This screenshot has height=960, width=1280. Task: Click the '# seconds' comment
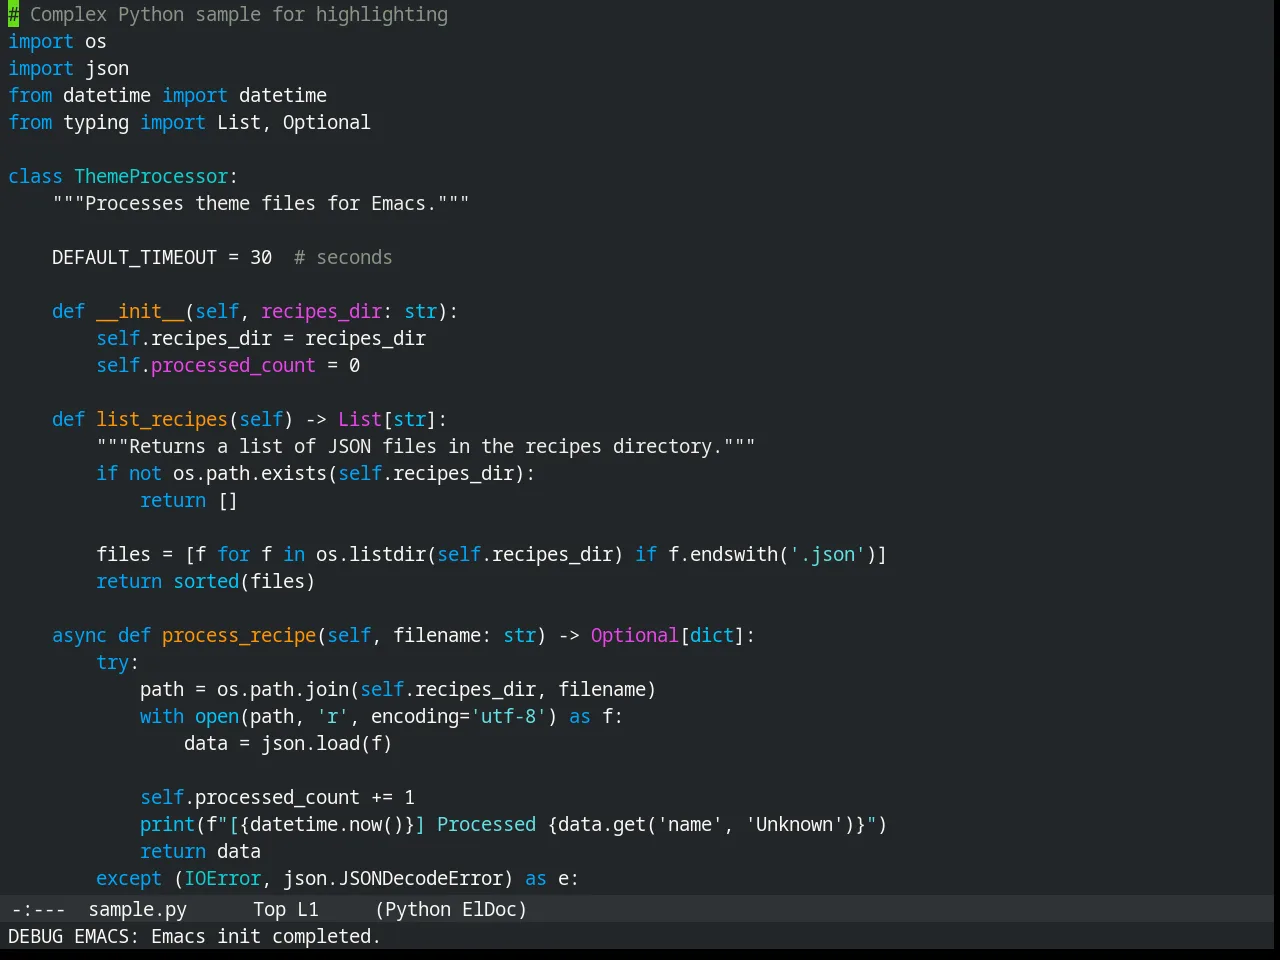(343, 257)
